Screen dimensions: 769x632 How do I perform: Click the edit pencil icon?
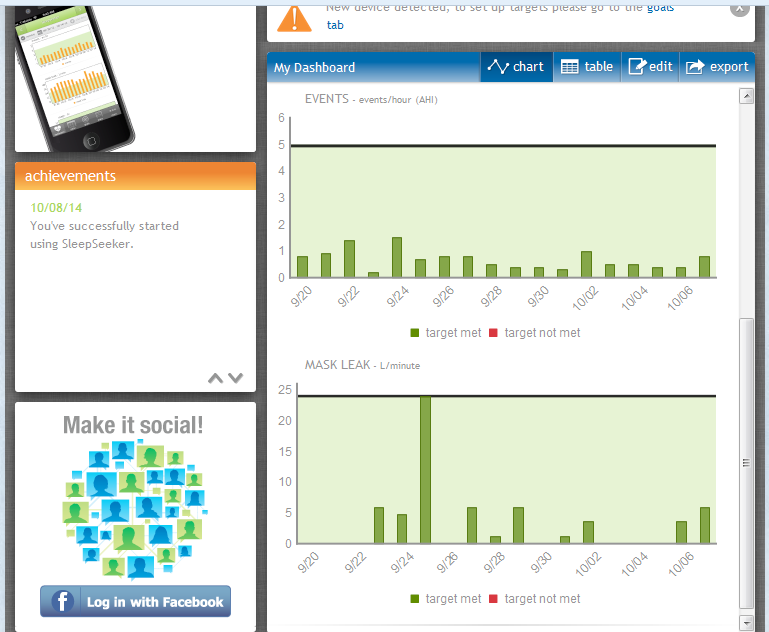pos(638,66)
